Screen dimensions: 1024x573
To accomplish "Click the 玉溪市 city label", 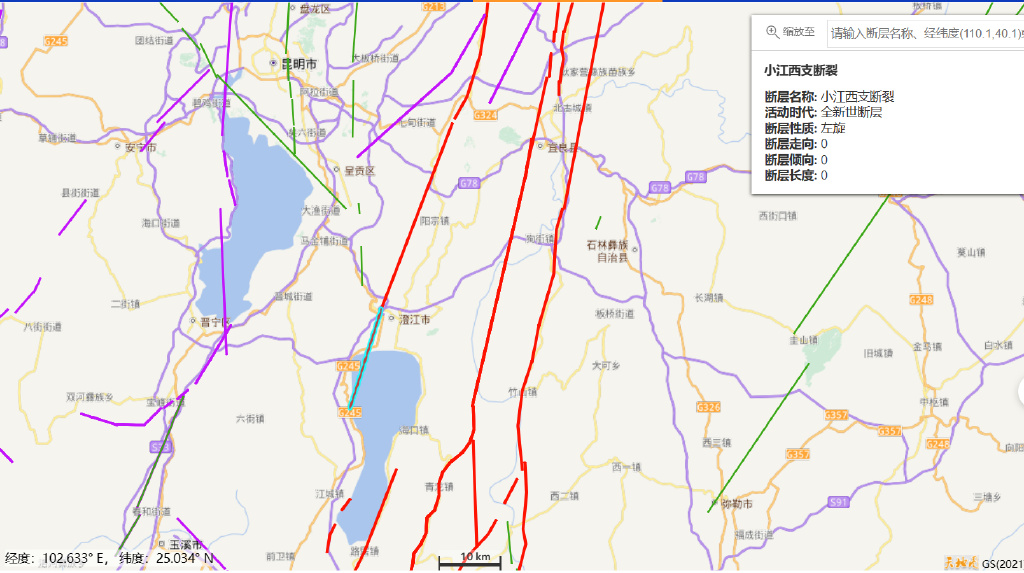I will point(186,544).
